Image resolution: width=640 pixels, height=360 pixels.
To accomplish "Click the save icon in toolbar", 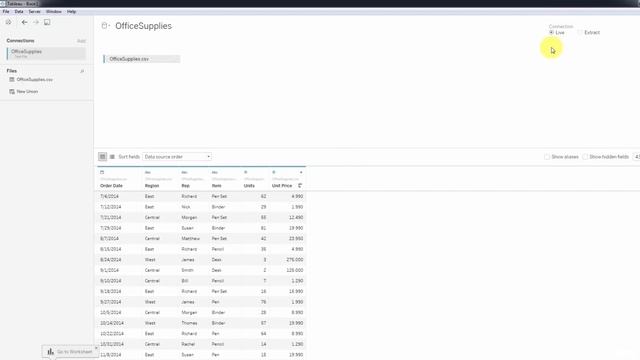I will tap(47, 22).
